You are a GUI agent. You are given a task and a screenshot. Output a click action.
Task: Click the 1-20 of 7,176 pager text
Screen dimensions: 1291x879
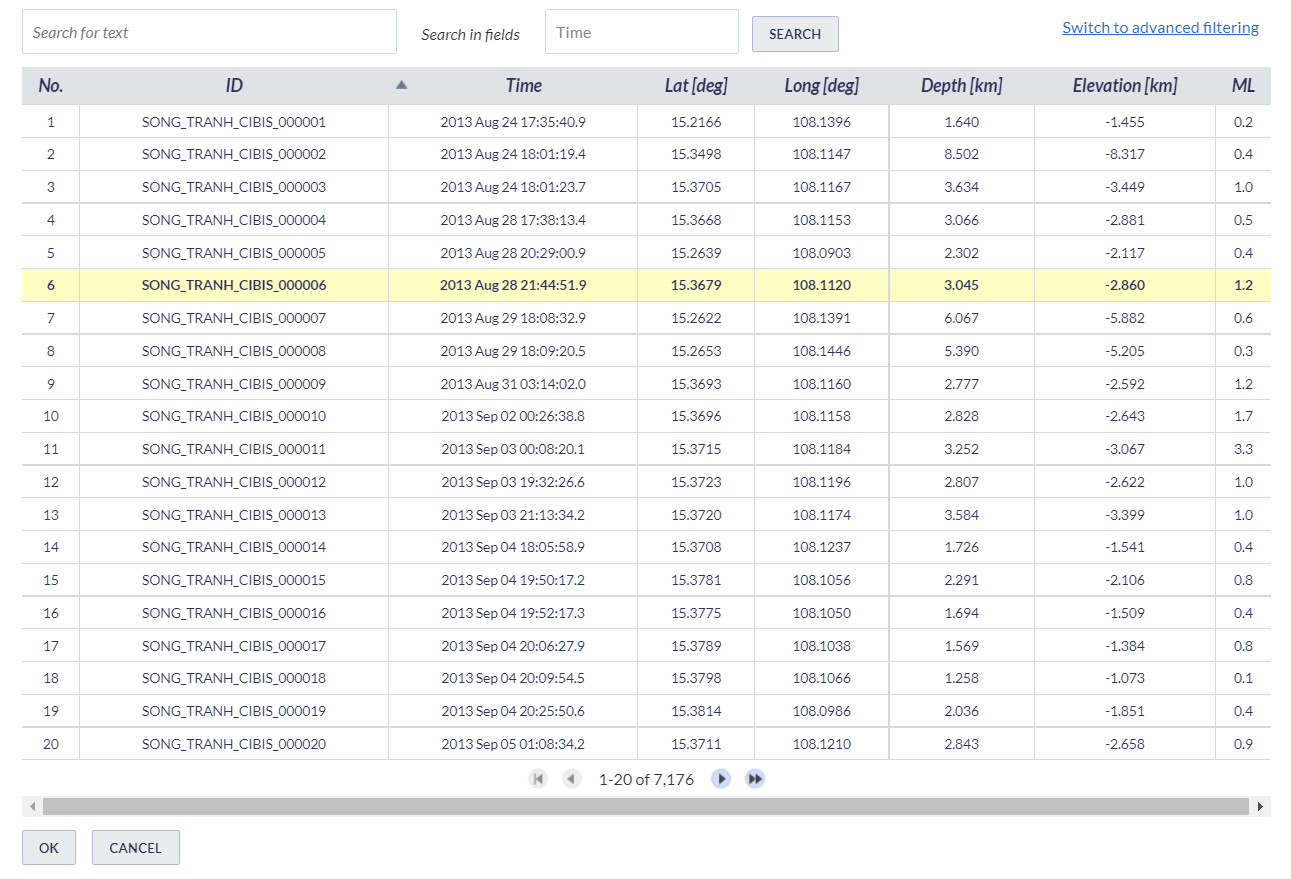(x=646, y=779)
